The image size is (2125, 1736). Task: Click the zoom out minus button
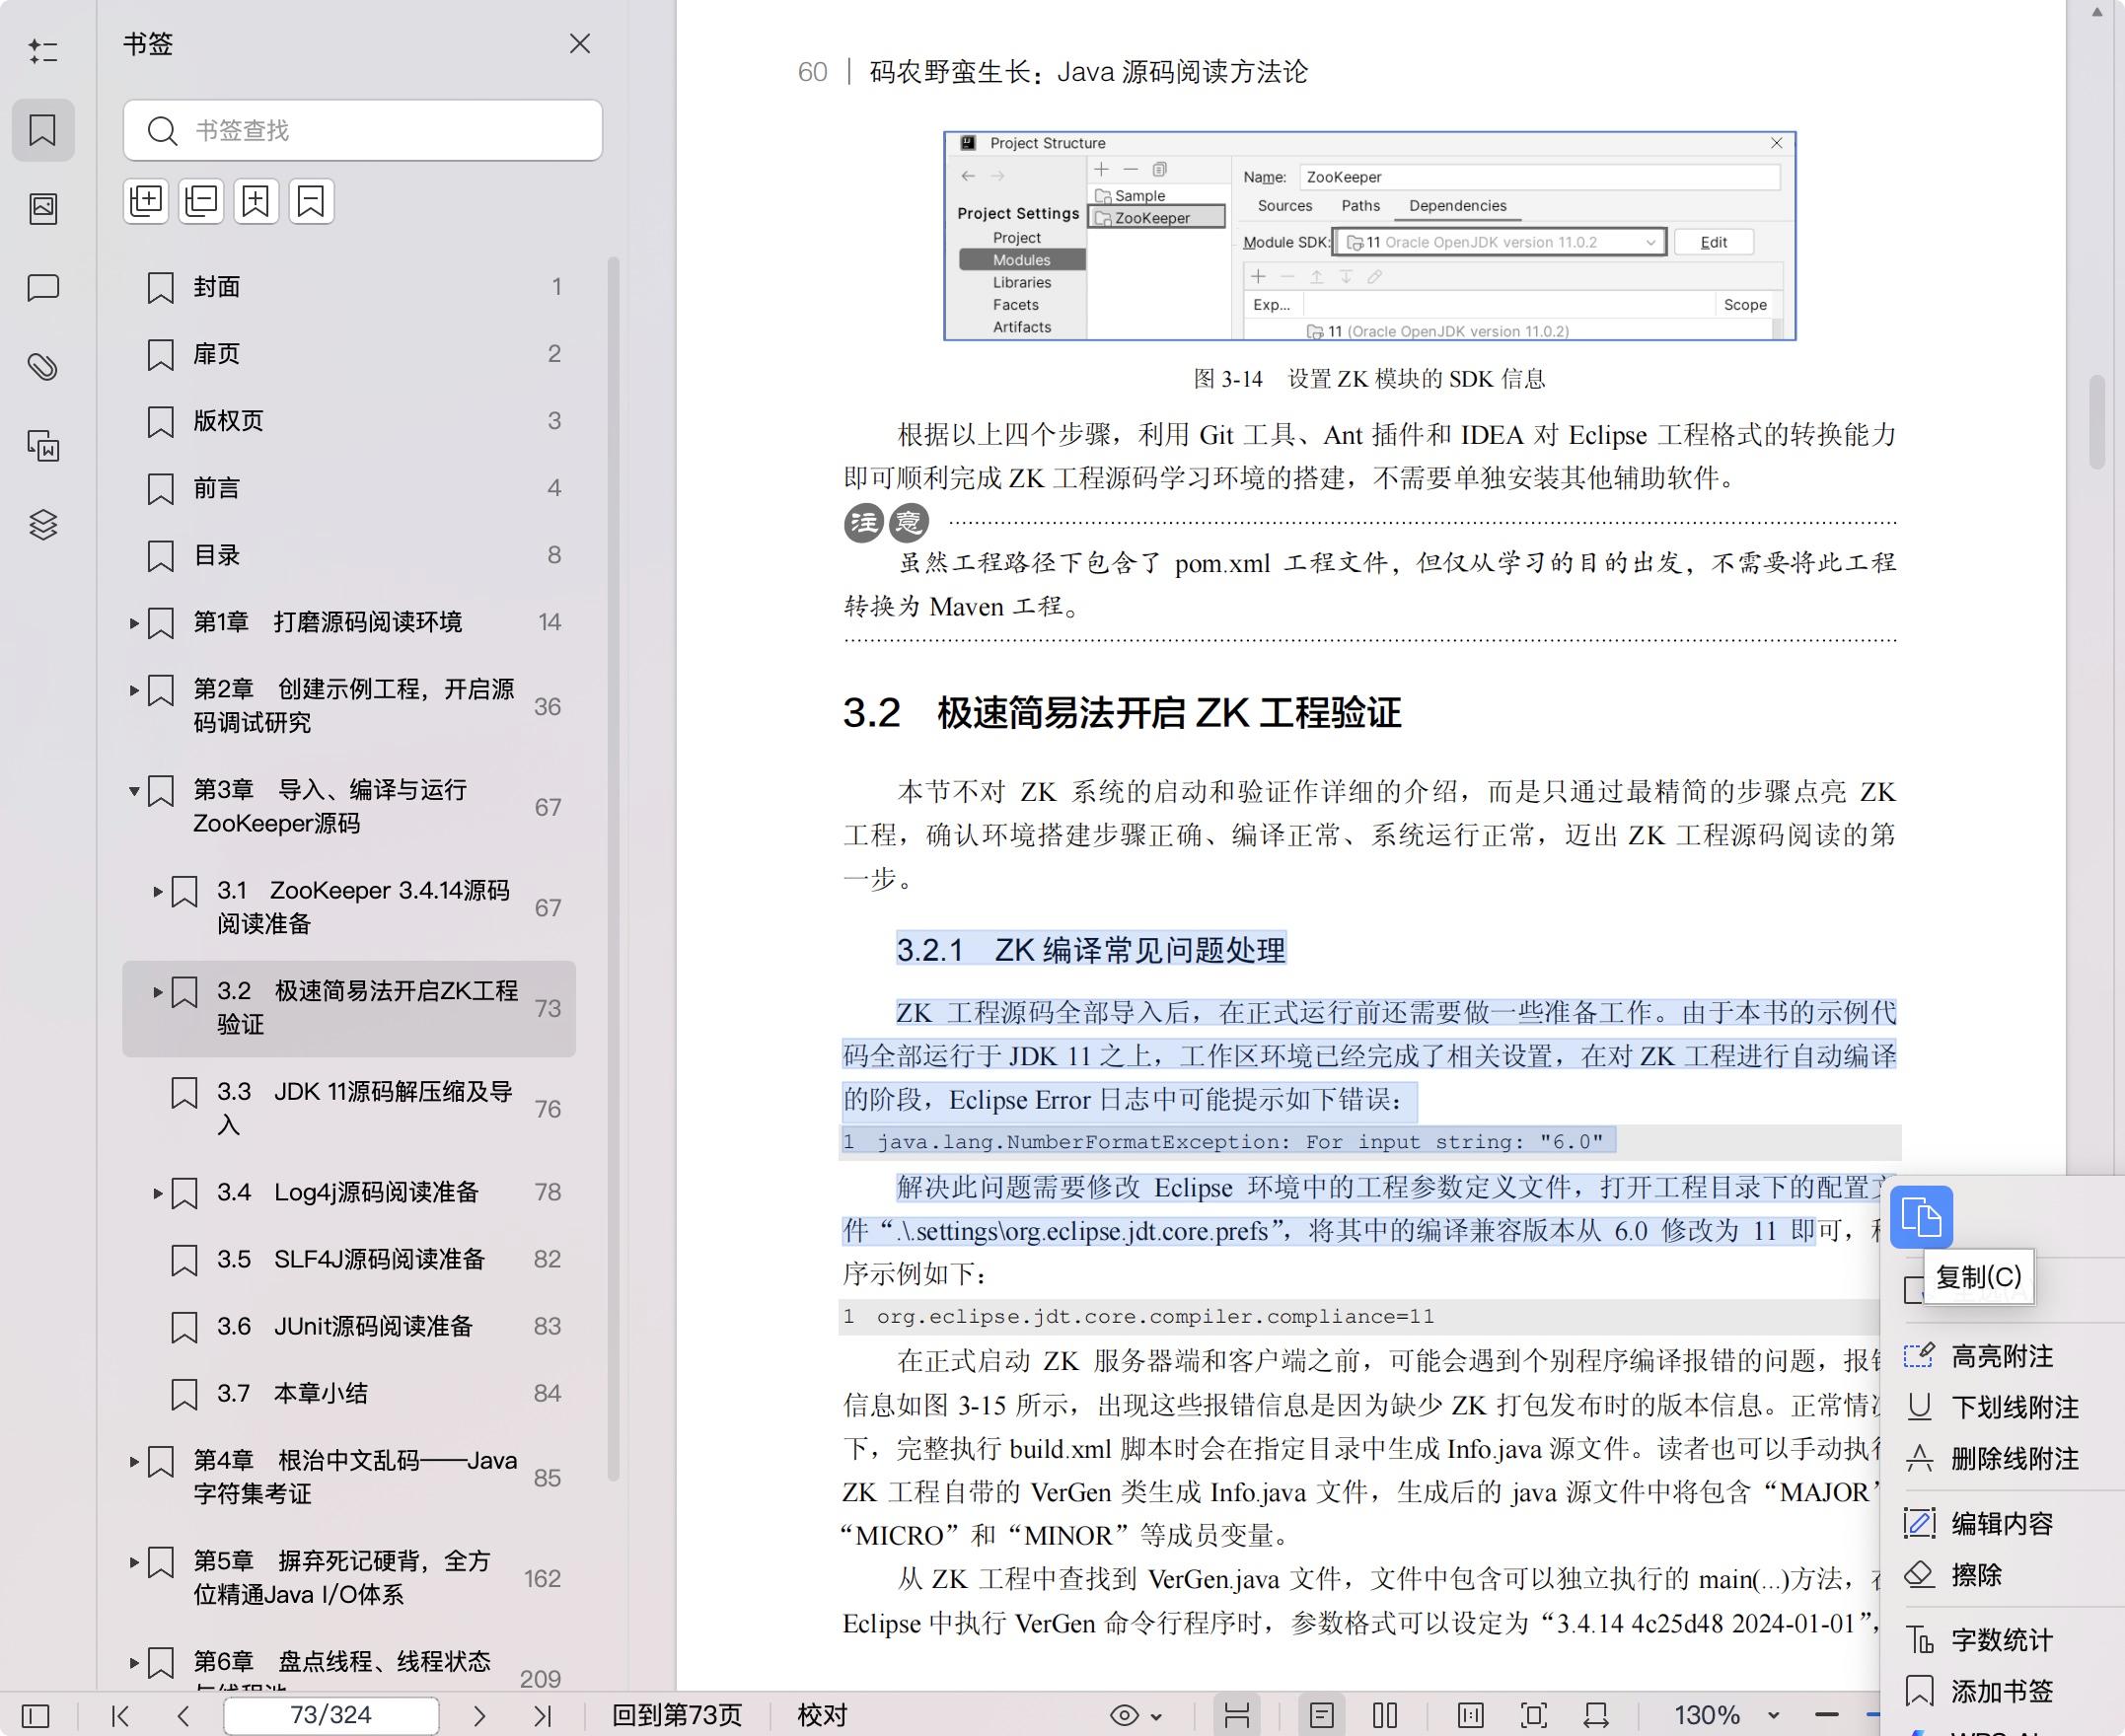click(x=1827, y=1716)
